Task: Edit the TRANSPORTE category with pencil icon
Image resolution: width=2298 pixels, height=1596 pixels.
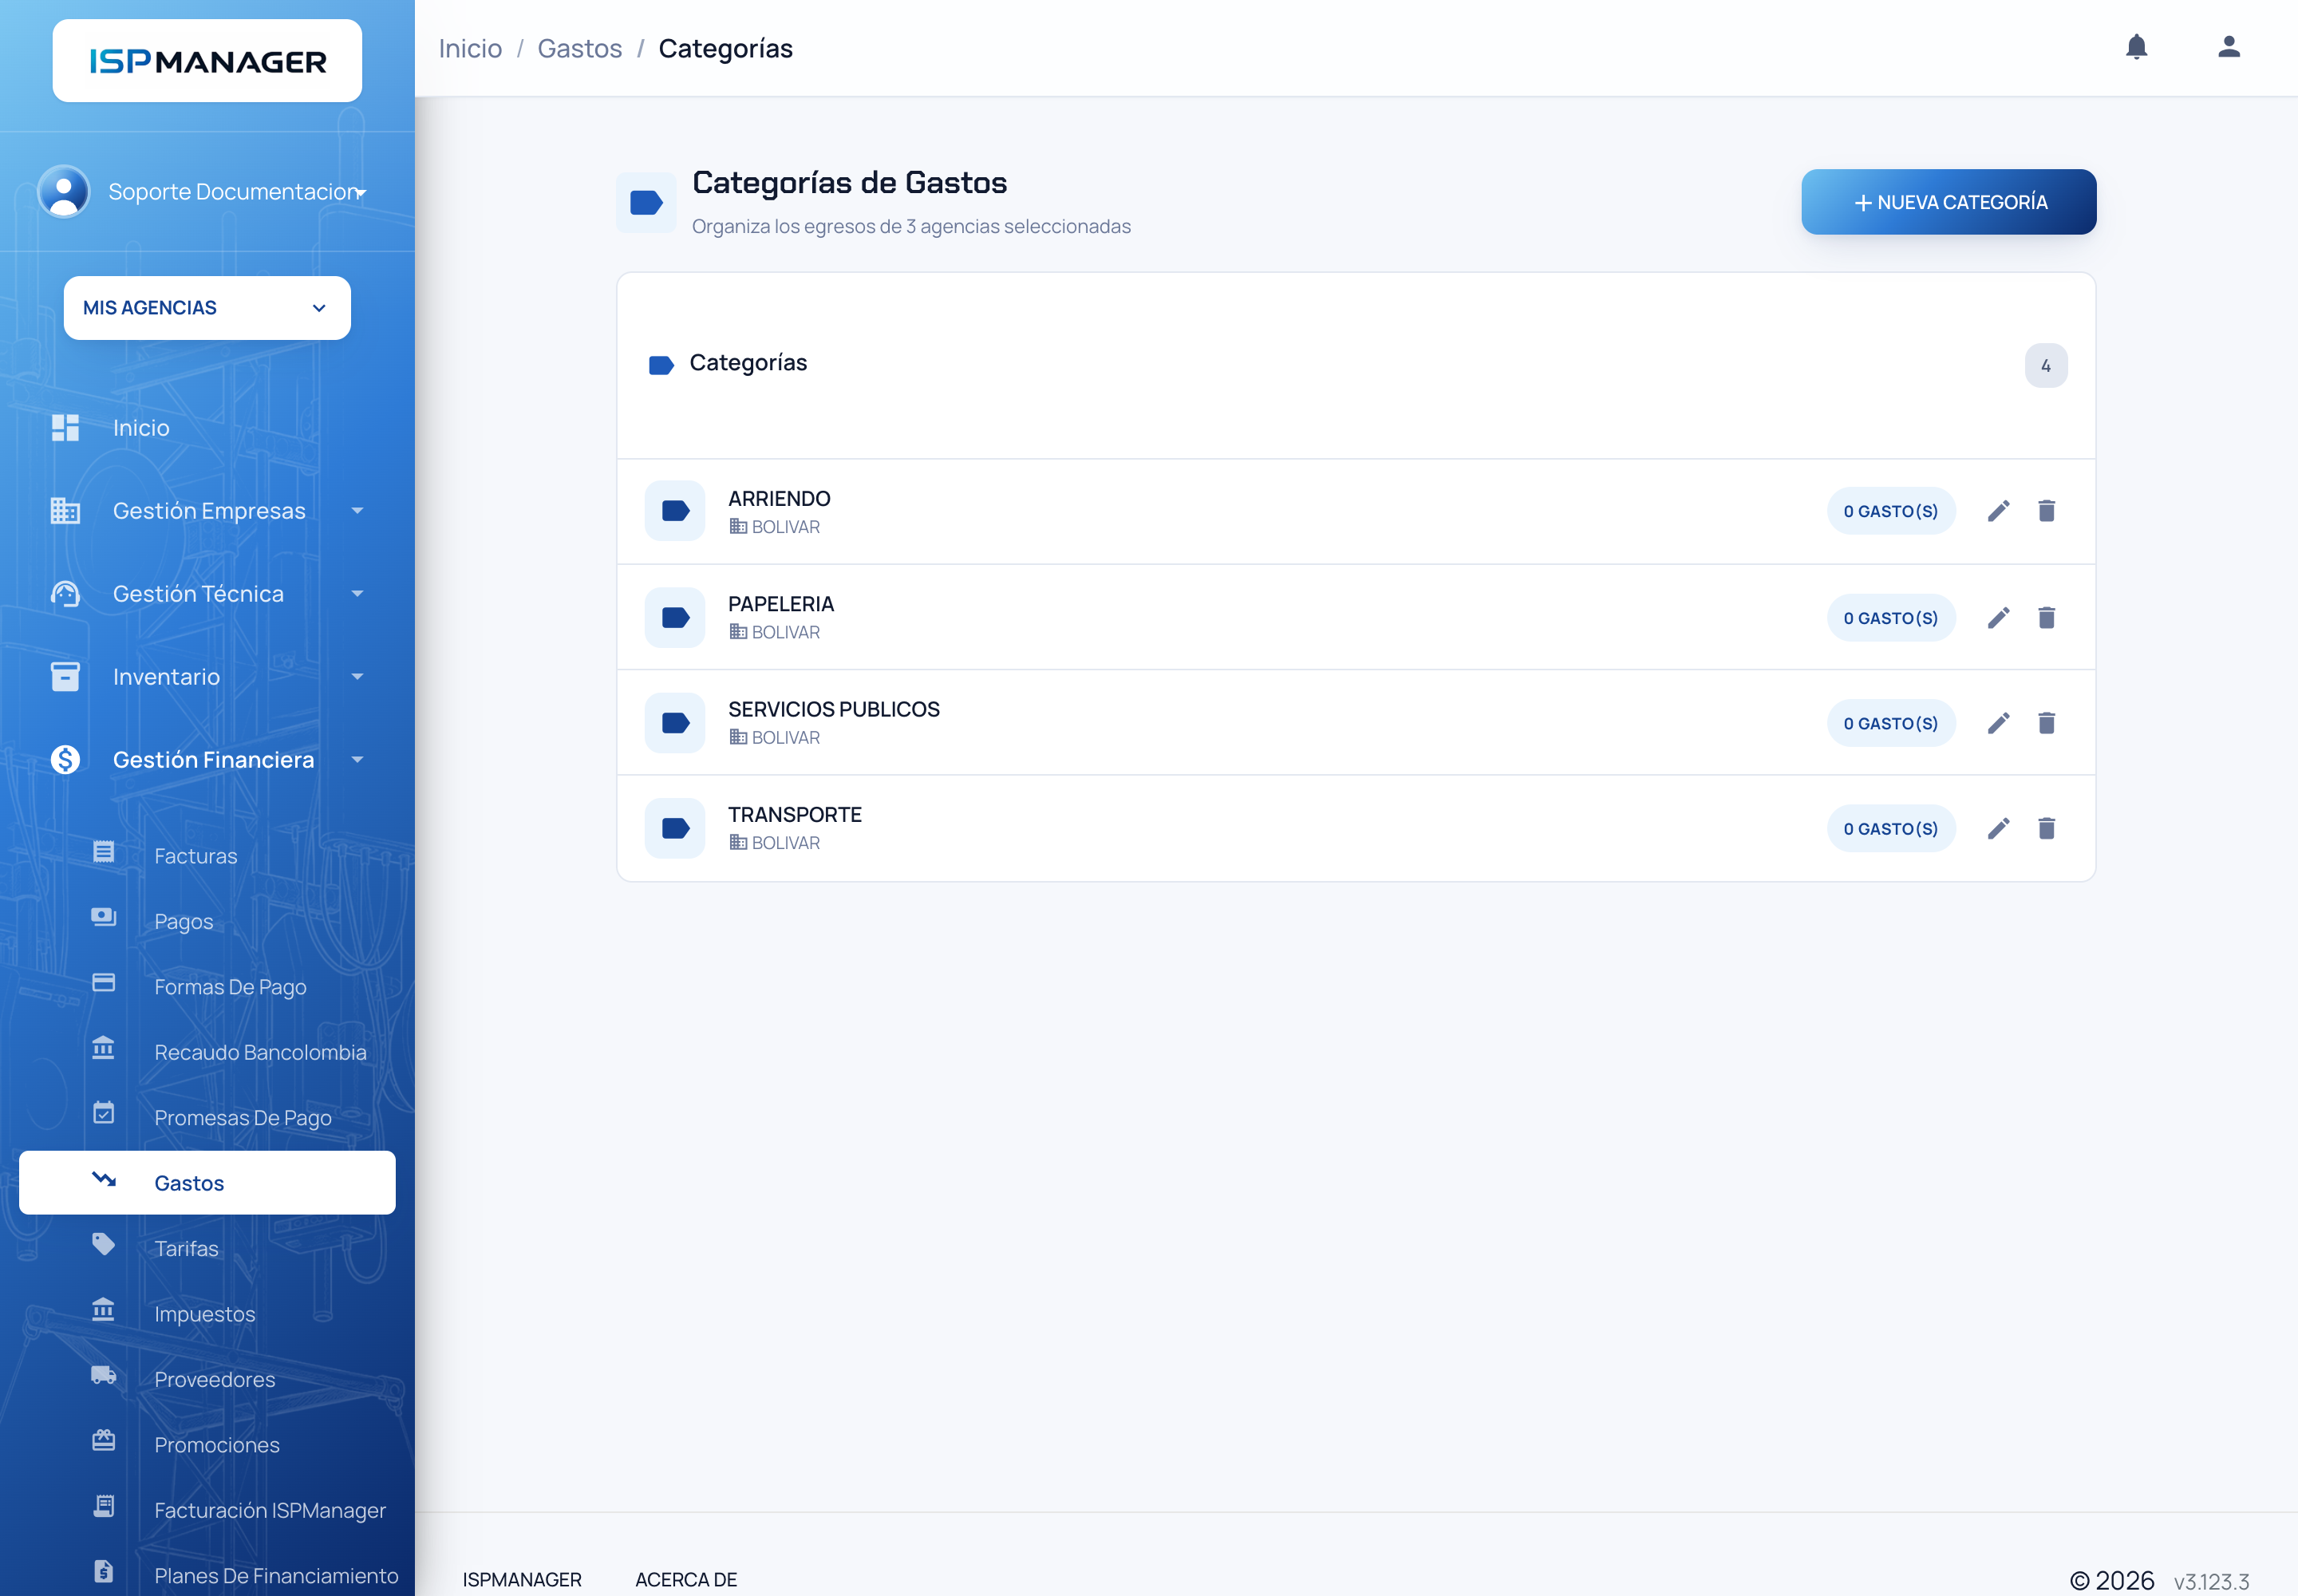Action: (1998, 828)
